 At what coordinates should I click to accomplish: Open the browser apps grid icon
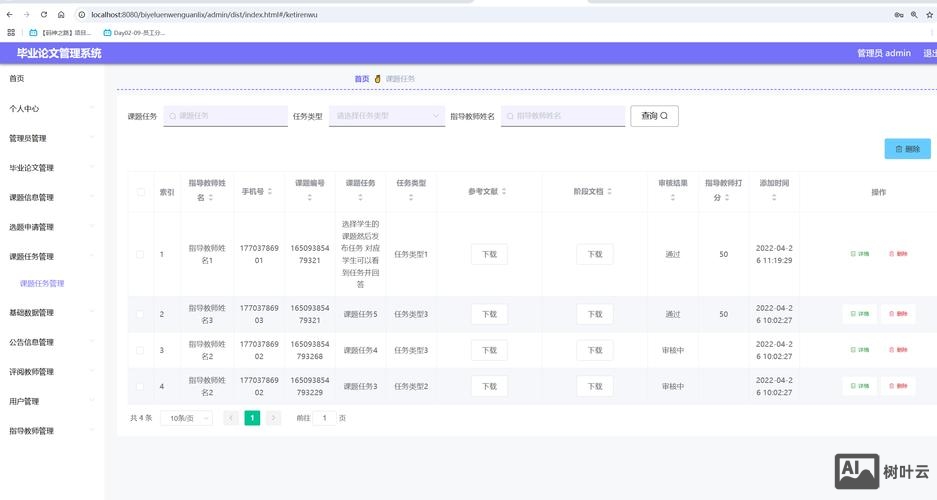click(11, 33)
